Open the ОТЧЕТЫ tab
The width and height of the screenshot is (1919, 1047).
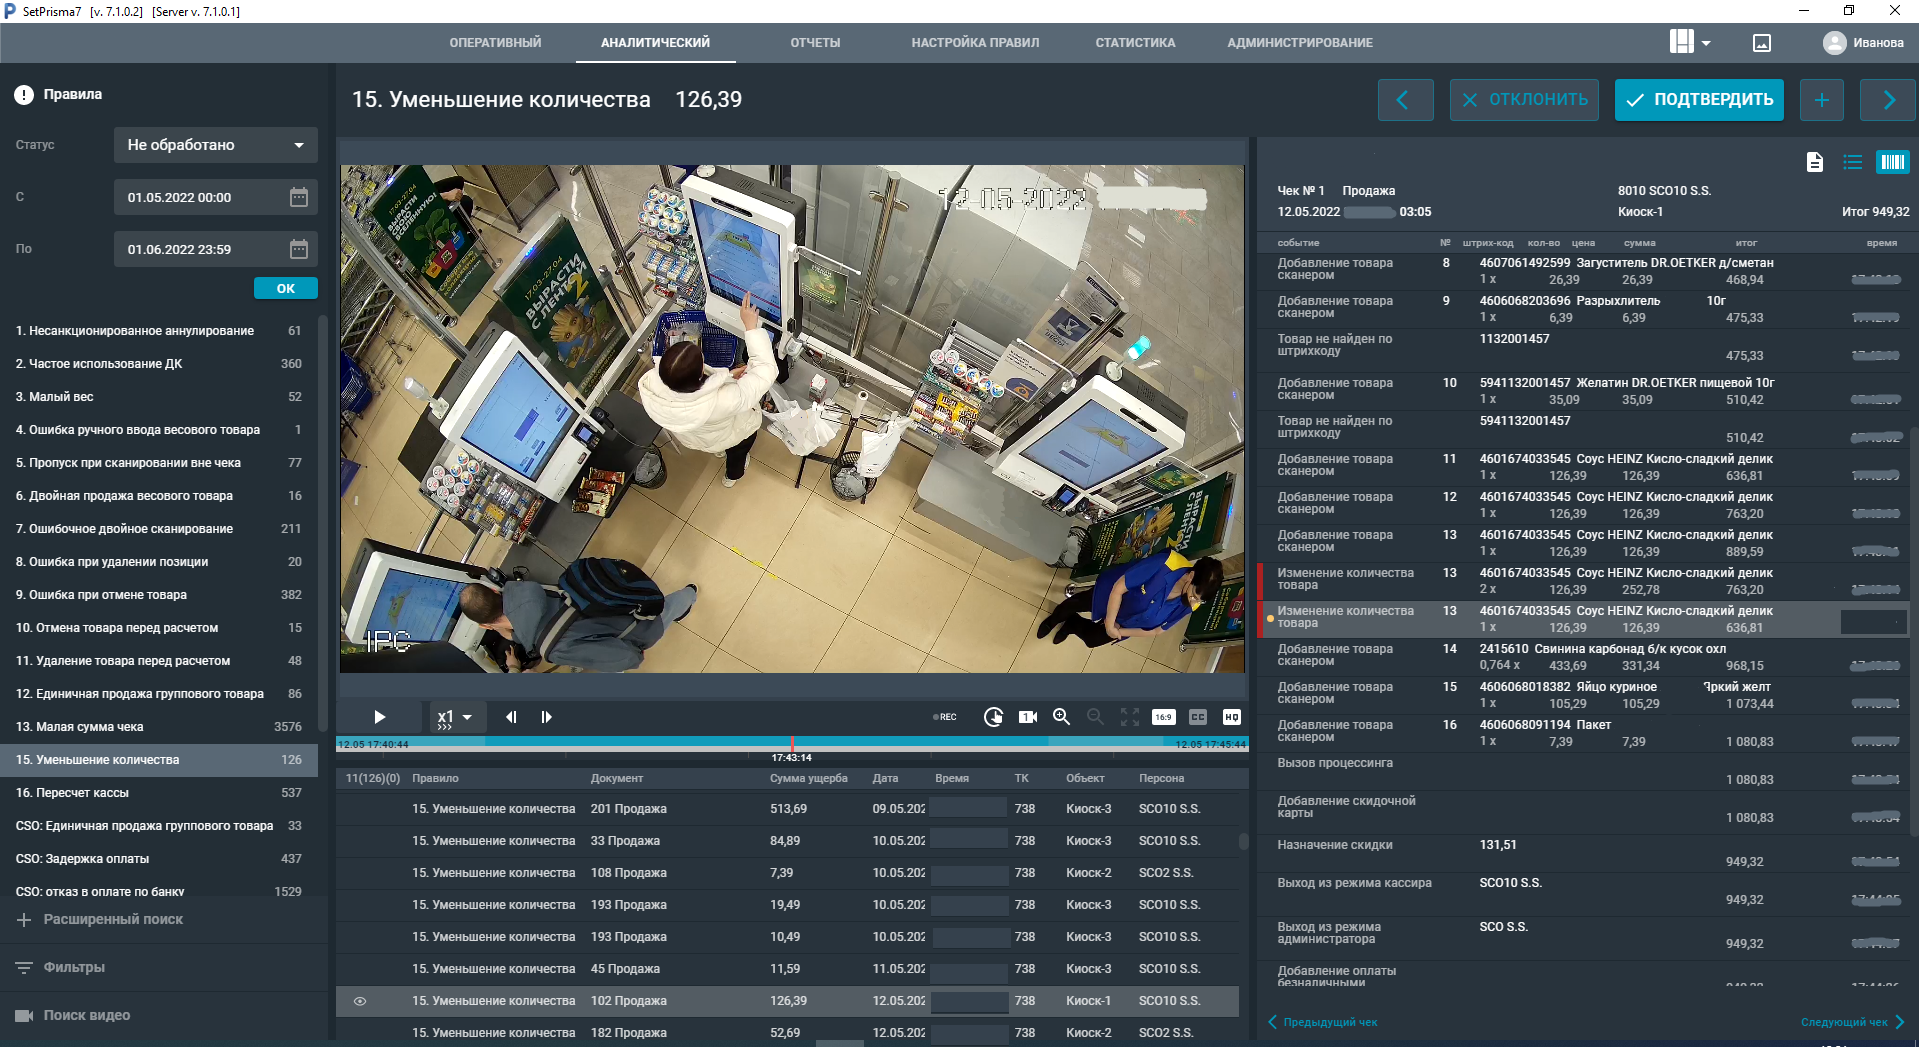pos(815,43)
